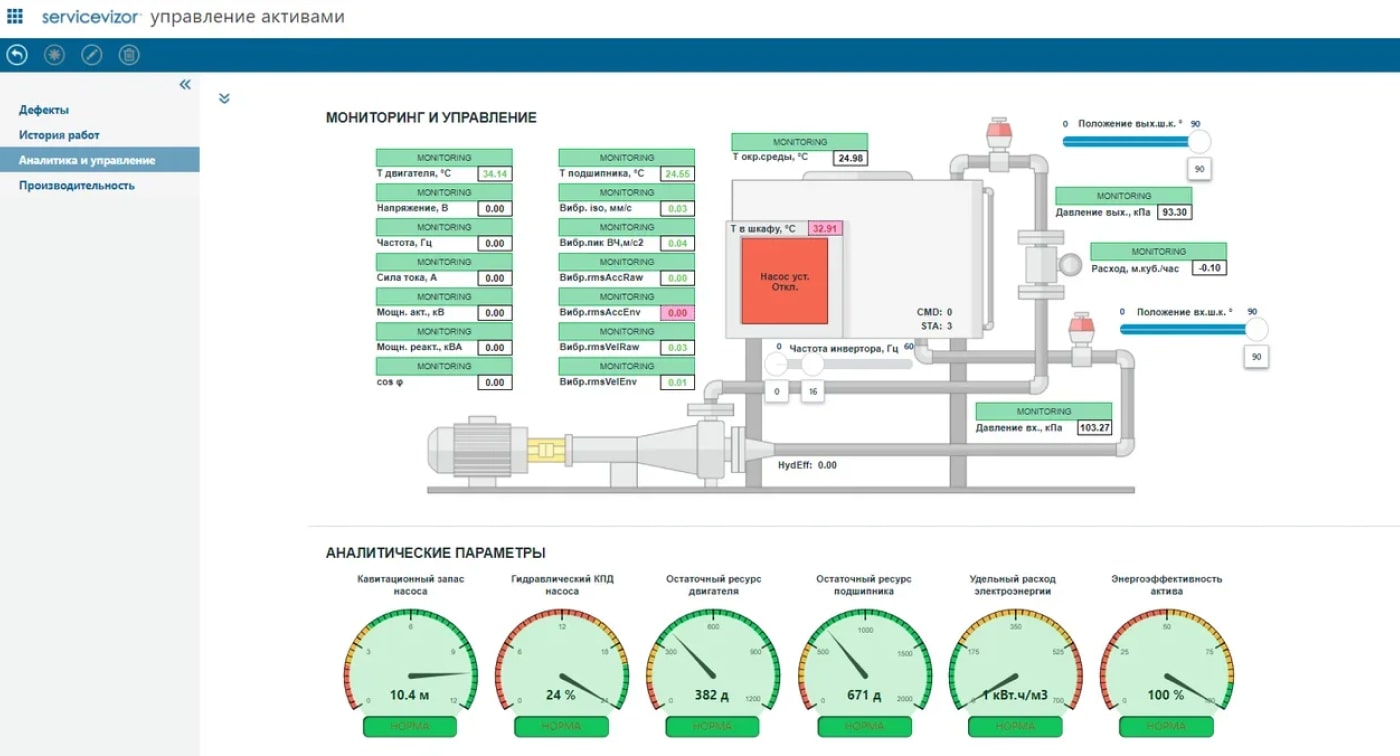
Task: Click the 90 value box under Положение вых.ш.к.
Action: [x=1199, y=169]
